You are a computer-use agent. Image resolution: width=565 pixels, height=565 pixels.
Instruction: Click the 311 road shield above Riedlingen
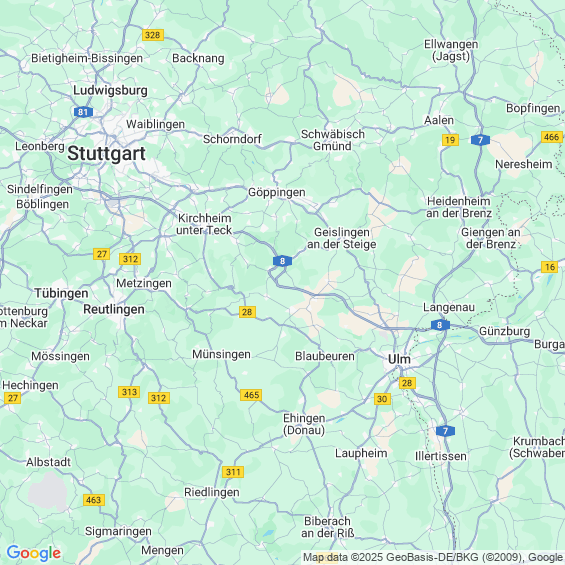(x=233, y=472)
